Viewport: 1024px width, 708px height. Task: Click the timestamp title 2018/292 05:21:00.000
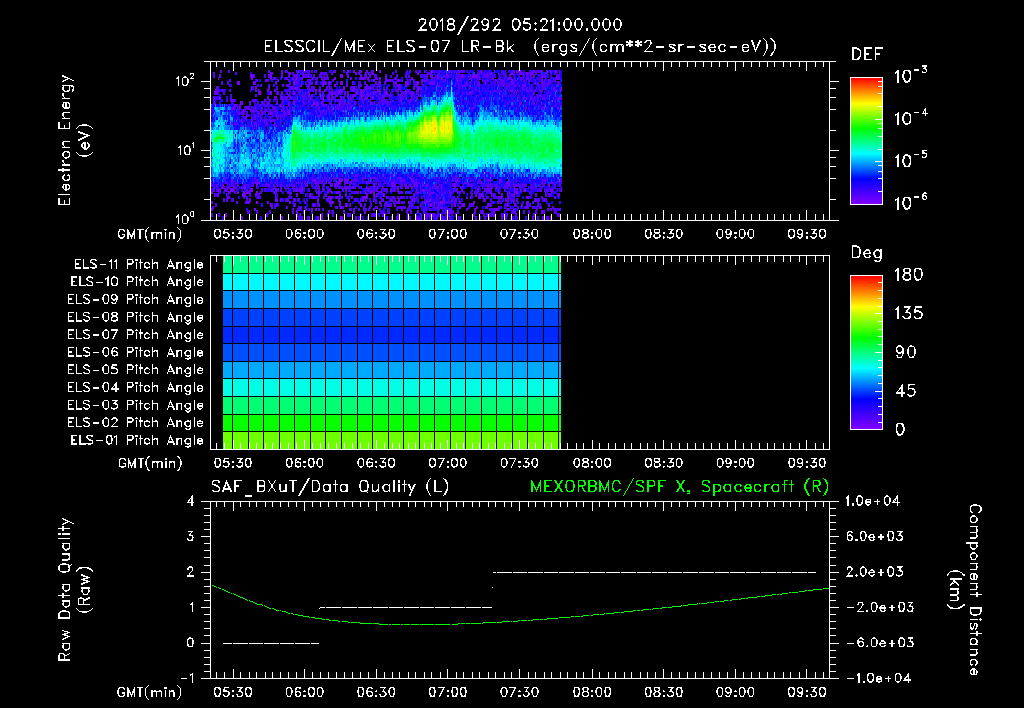pos(520,25)
